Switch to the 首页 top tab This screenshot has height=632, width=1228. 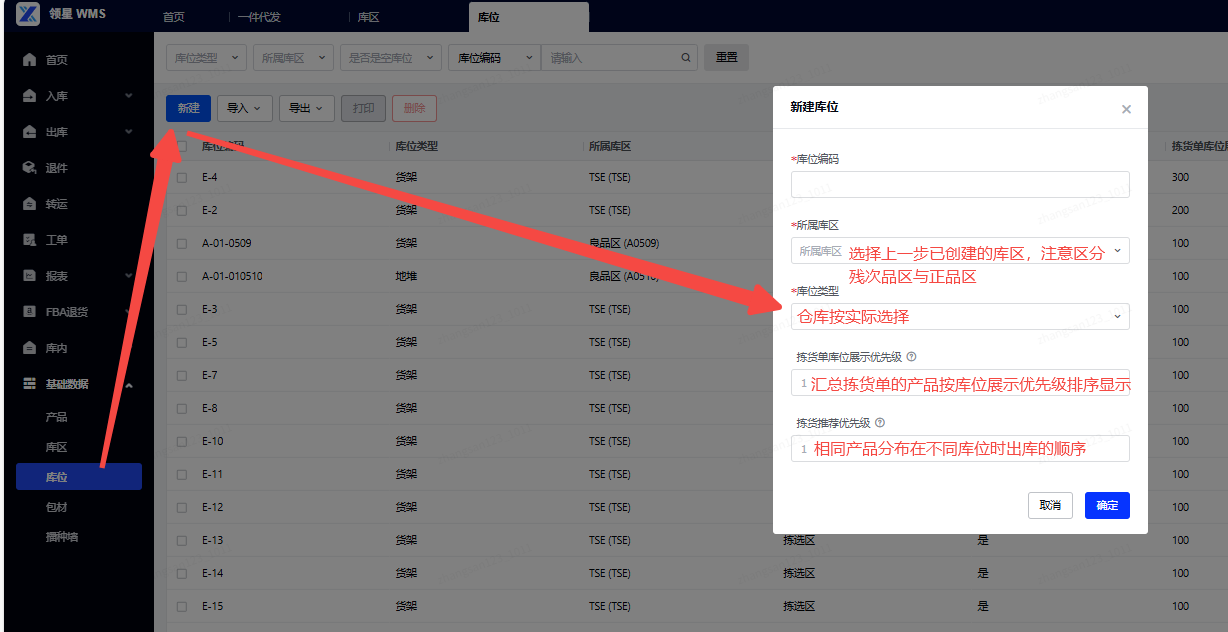pos(174,17)
